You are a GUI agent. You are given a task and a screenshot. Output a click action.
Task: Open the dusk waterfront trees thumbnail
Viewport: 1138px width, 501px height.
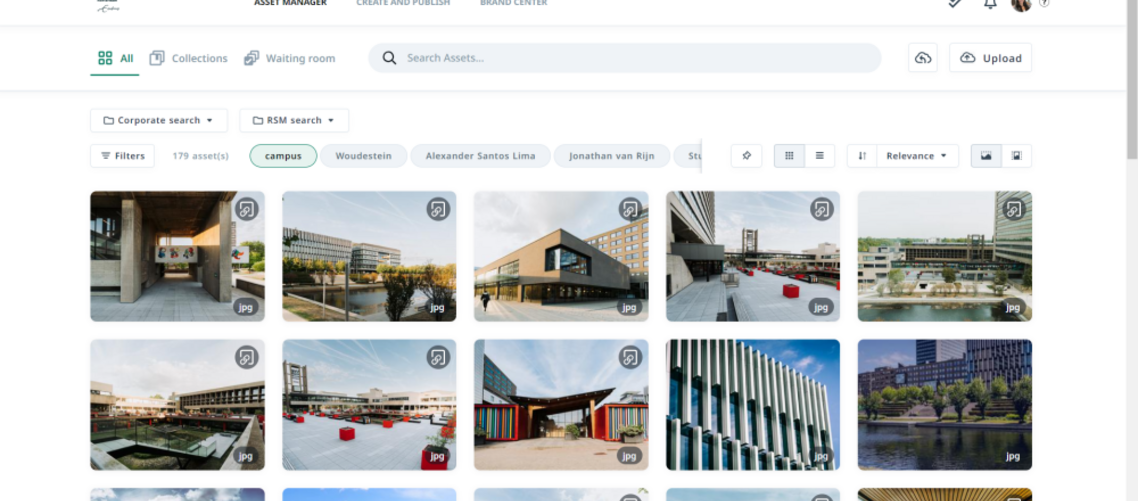pos(944,404)
